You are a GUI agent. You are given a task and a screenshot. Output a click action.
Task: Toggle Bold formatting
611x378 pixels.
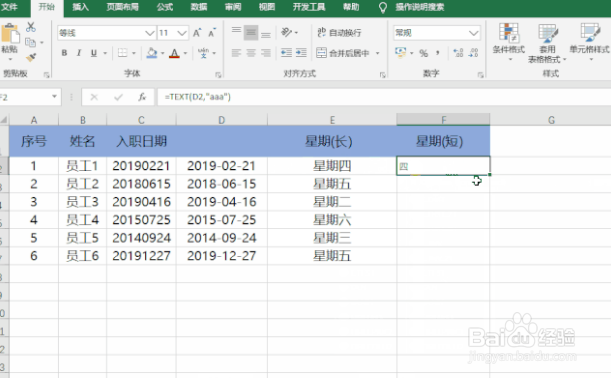coord(64,53)
